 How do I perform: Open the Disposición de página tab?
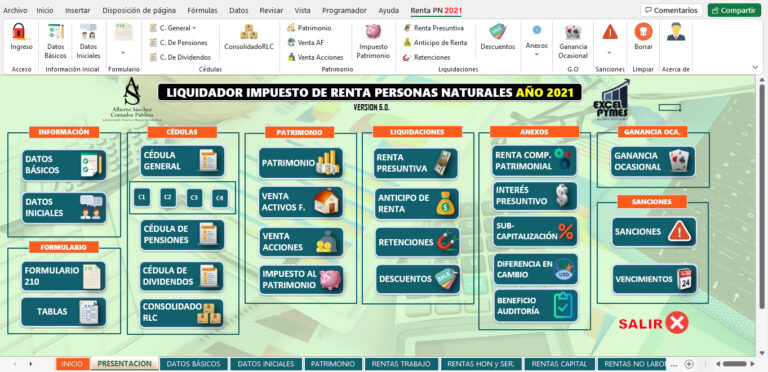click(x=140, y=10)
